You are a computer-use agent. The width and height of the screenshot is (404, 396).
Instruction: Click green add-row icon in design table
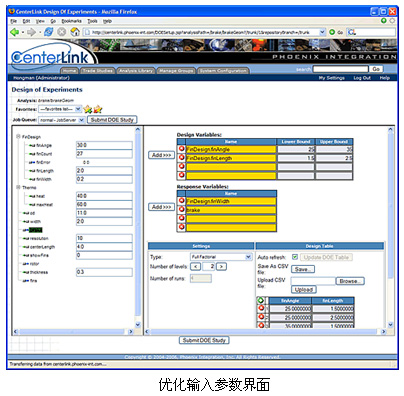261,300
